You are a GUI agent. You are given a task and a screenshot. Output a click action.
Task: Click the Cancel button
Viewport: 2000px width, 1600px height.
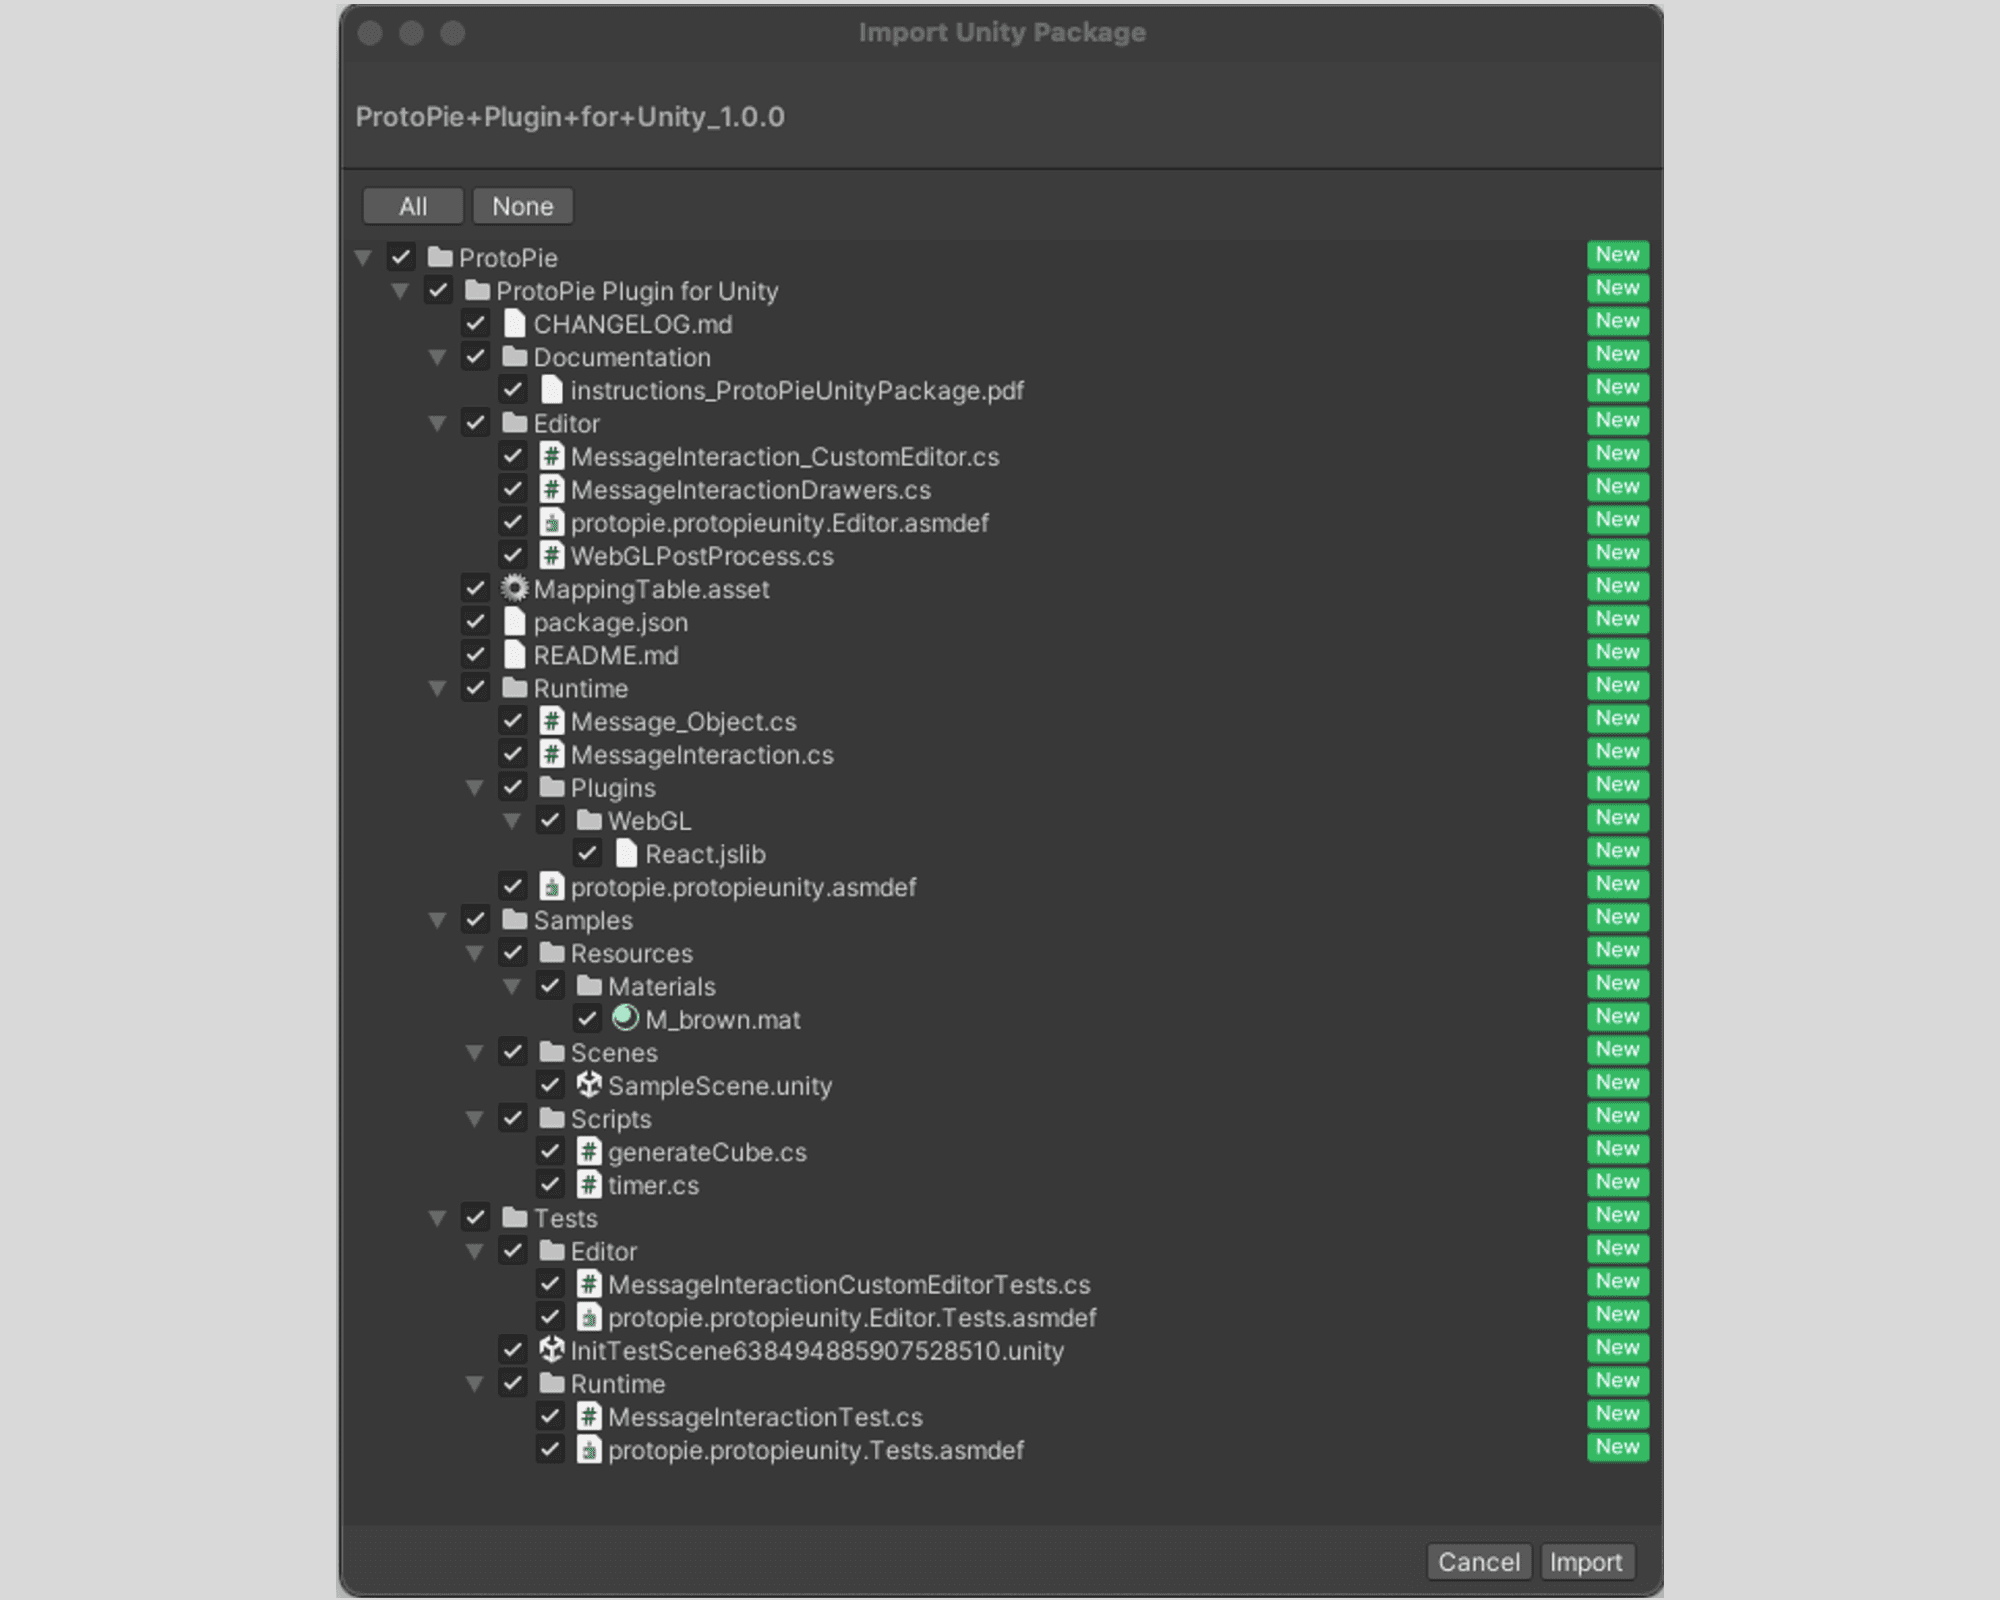tap(1479, 1562)
